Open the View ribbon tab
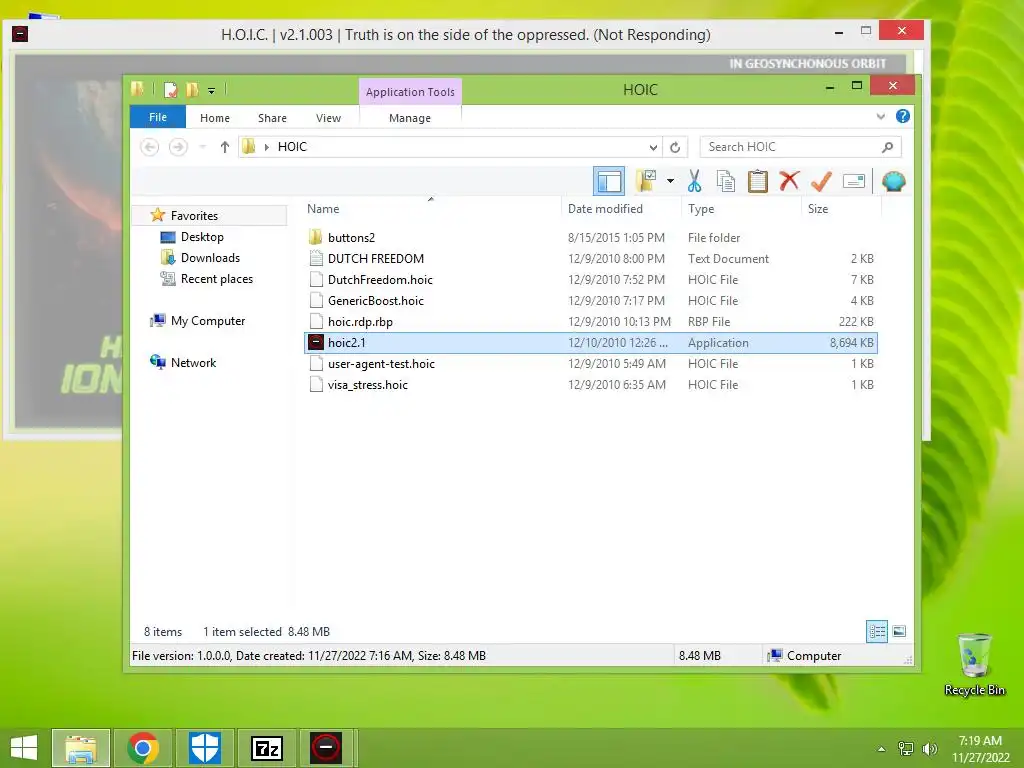This screenshot has height=768, width=1024. tap(328, 118)
